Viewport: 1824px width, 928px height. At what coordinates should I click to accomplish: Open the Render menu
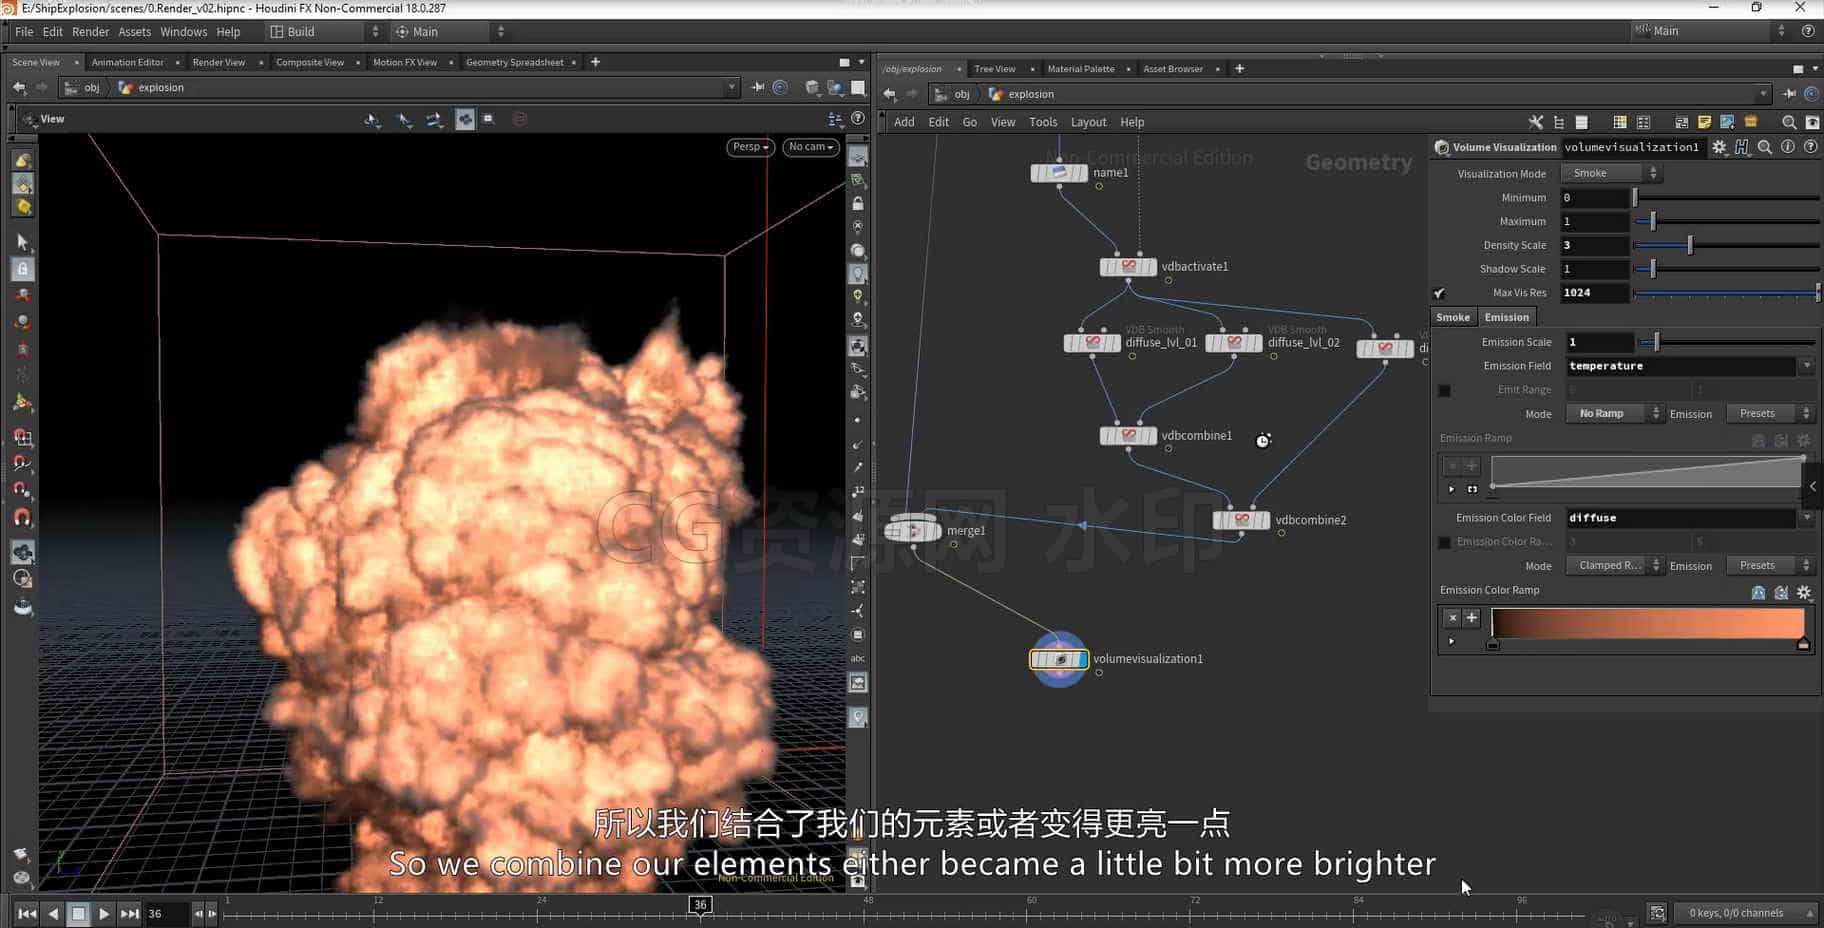click(90, 32)
